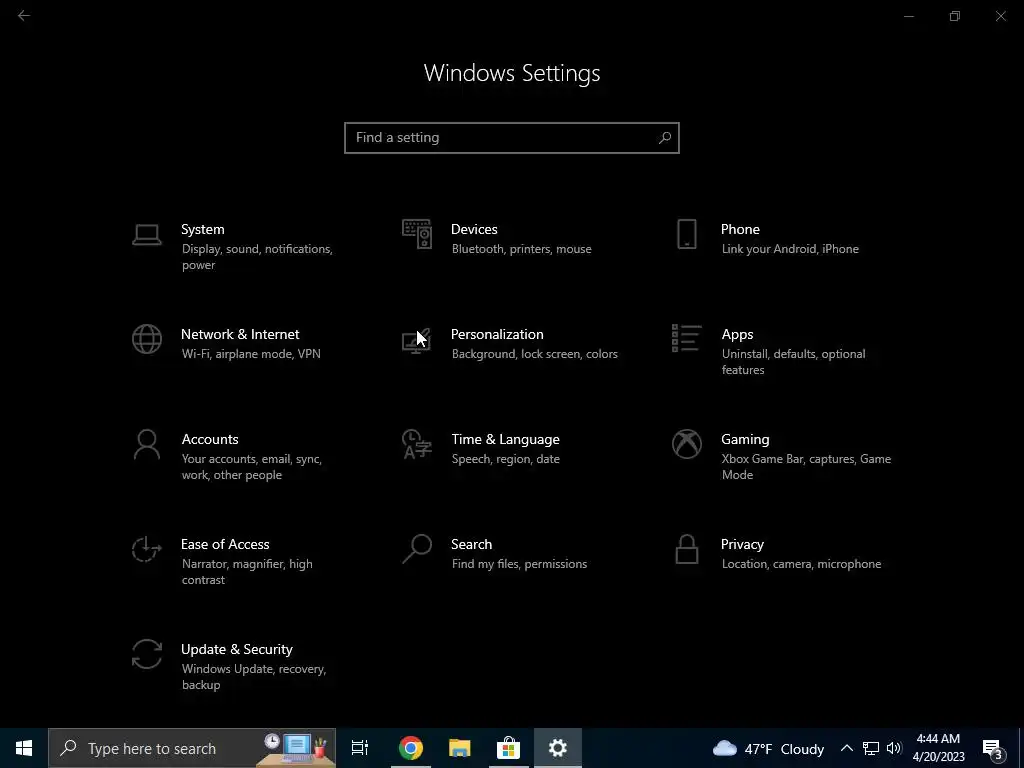Click 'Speech, region, date' text
Viewport: 1024px width, 768px height.
[x=505, y=459]
